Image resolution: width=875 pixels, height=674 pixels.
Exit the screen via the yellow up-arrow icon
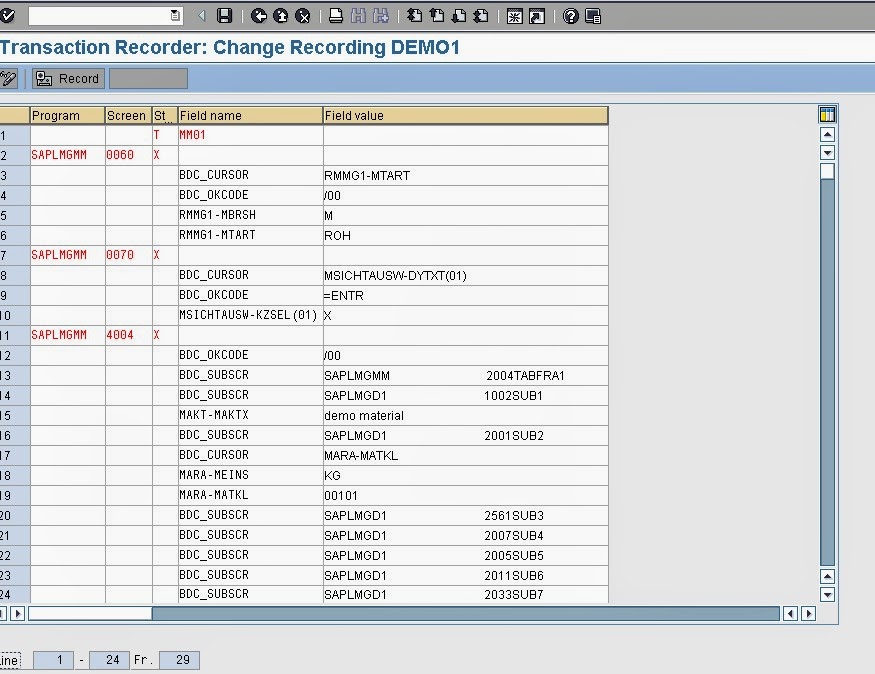coord(281,14)
